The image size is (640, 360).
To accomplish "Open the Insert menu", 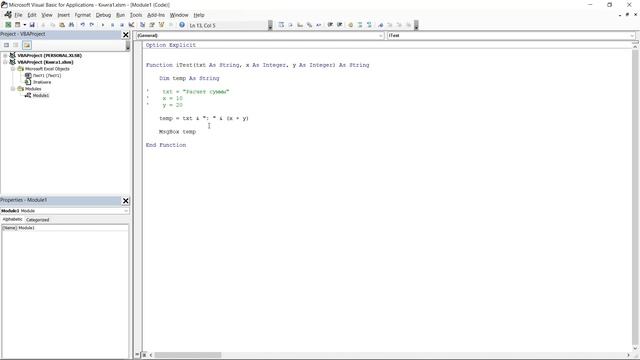I will pos(63,15).
